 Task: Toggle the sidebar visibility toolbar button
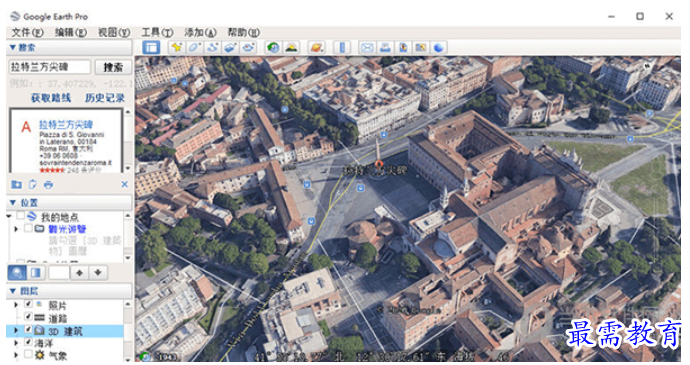pyautogui.click(x=151, y=48)
